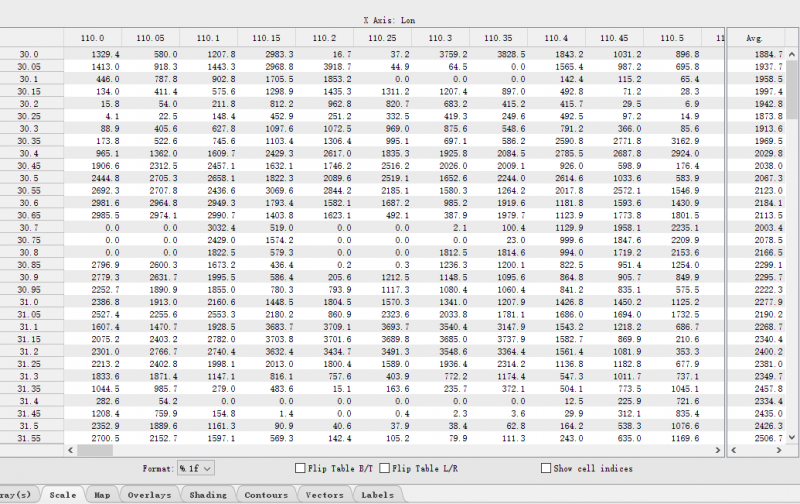800x504 pixels.
Task: Go to the Contours tab
Action: click(x=266, y=494)
